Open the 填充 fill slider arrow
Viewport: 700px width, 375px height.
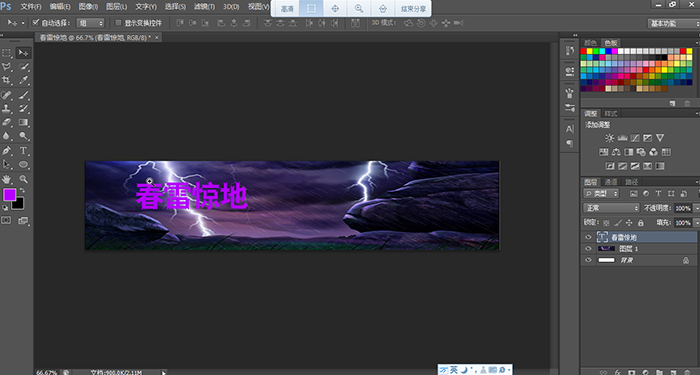[696, 222]
